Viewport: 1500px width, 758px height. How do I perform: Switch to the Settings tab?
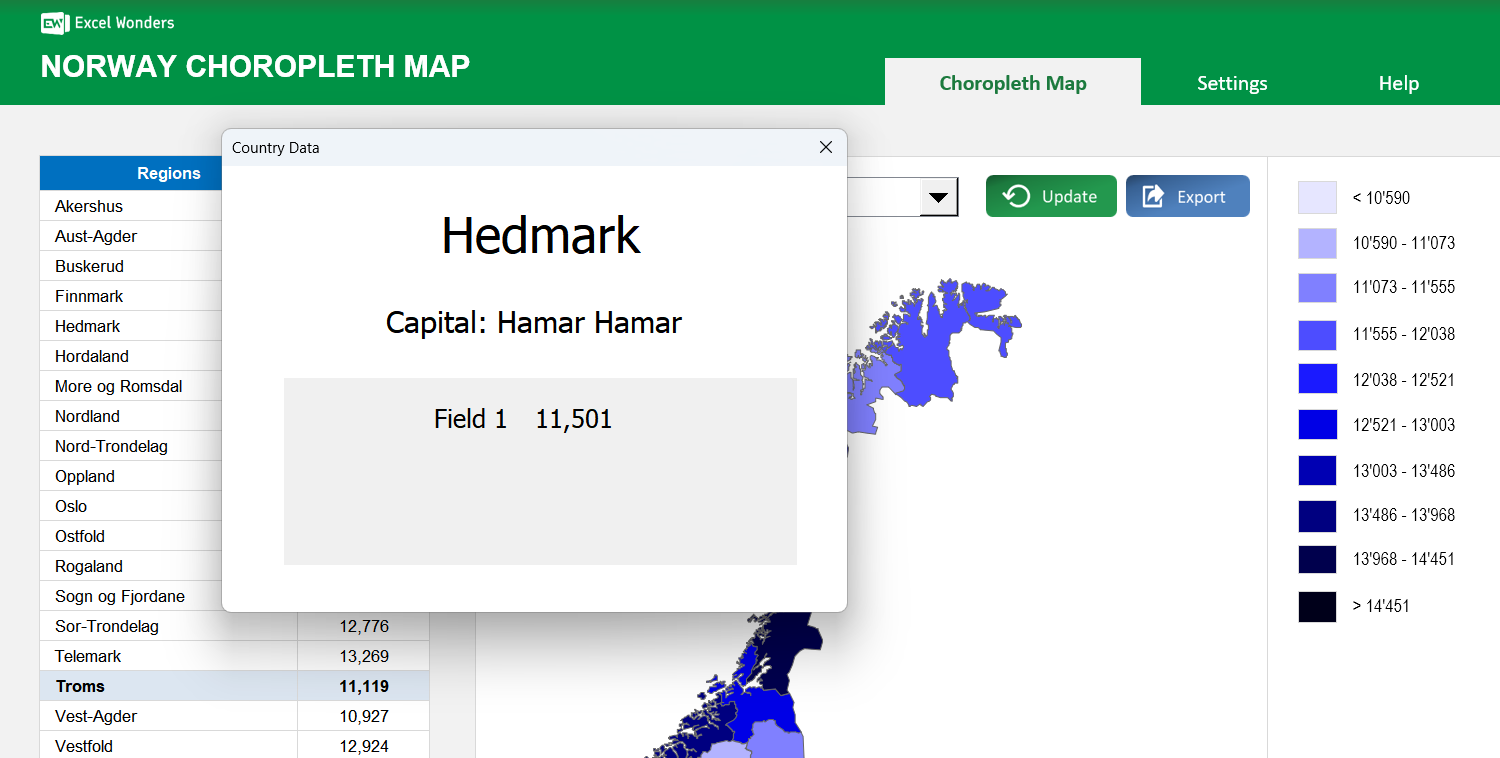1231,83
